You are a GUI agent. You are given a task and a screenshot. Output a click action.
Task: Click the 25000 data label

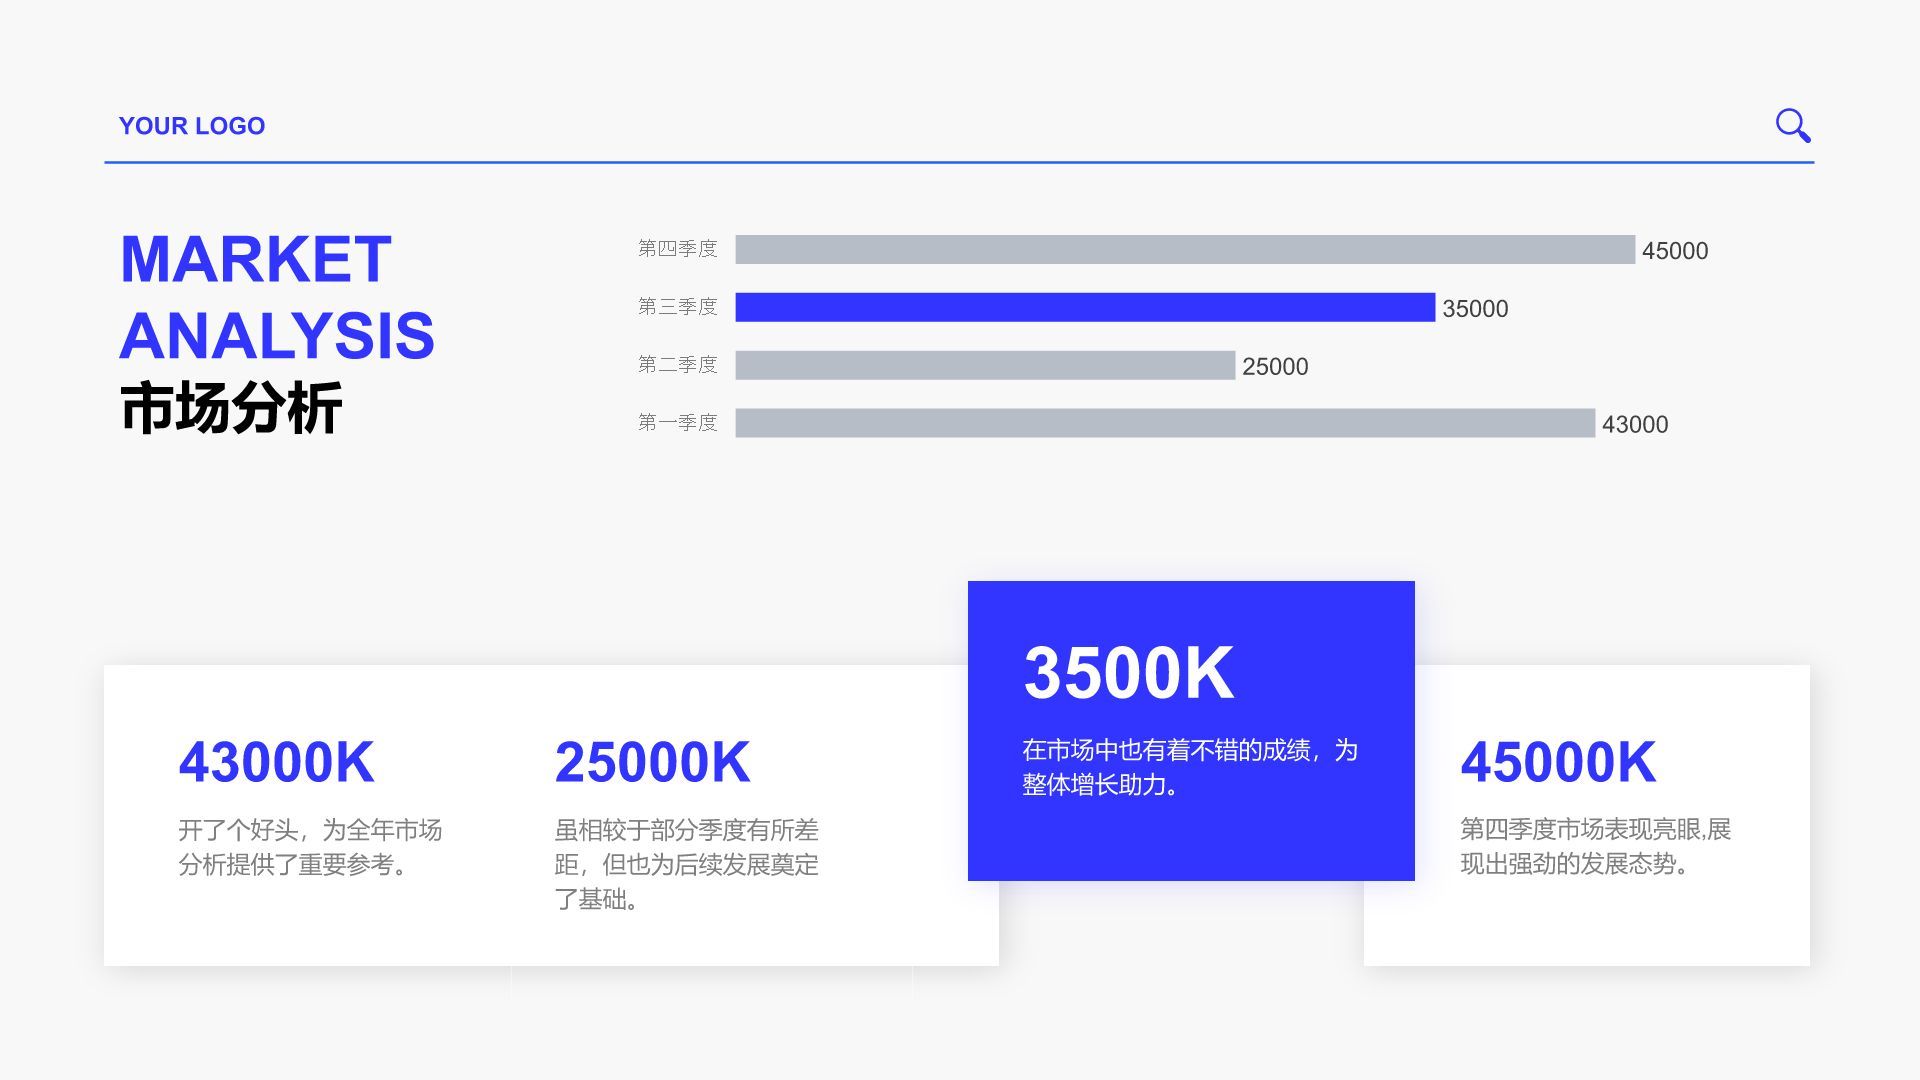pyautogui.click(x=1274, y=367)
